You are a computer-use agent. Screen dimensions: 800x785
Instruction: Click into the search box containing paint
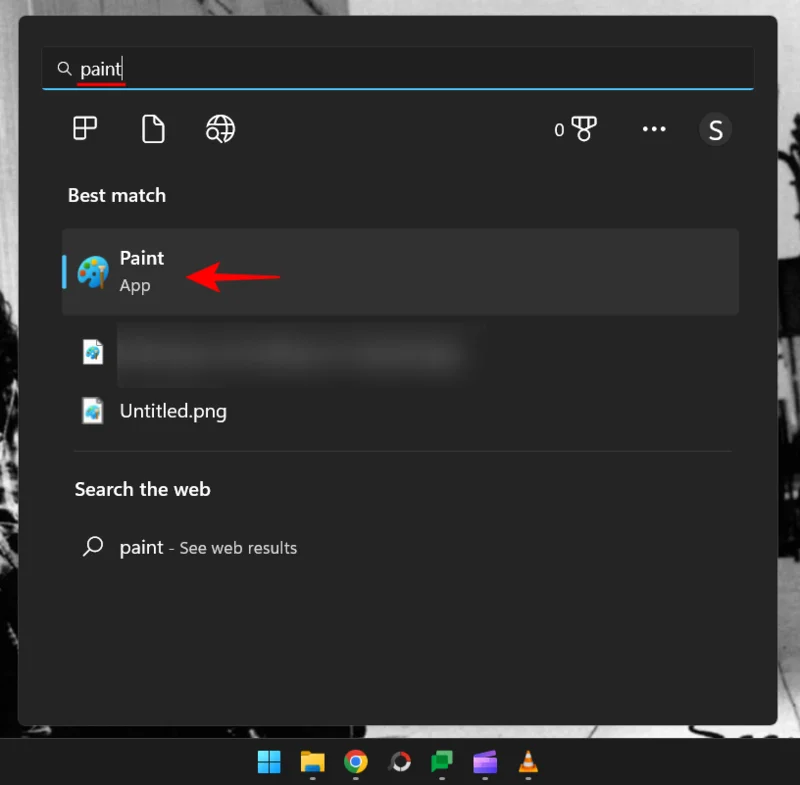click(400, 69)
